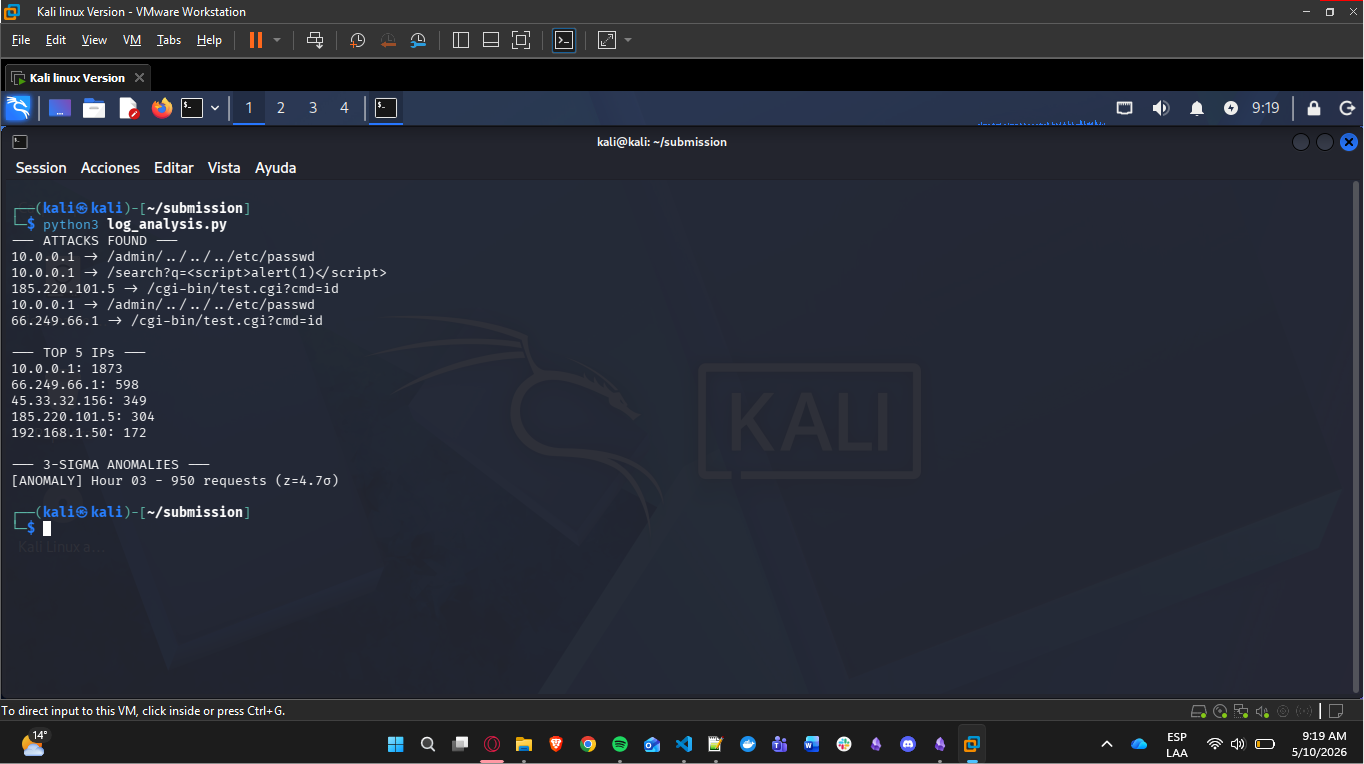Screen dimensions: 1364x764
Task: Open the Kali network connection indicator
Action: 1125,108
